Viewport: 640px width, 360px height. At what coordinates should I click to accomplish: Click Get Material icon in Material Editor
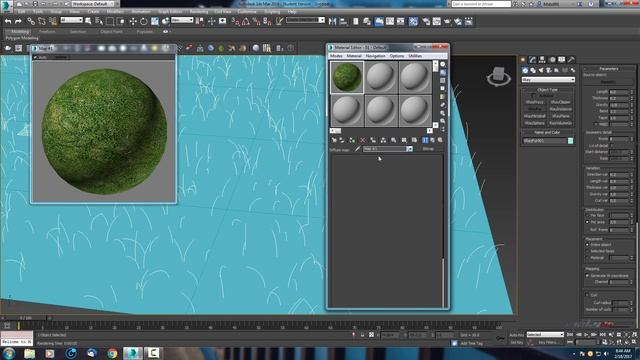point(334,140)
